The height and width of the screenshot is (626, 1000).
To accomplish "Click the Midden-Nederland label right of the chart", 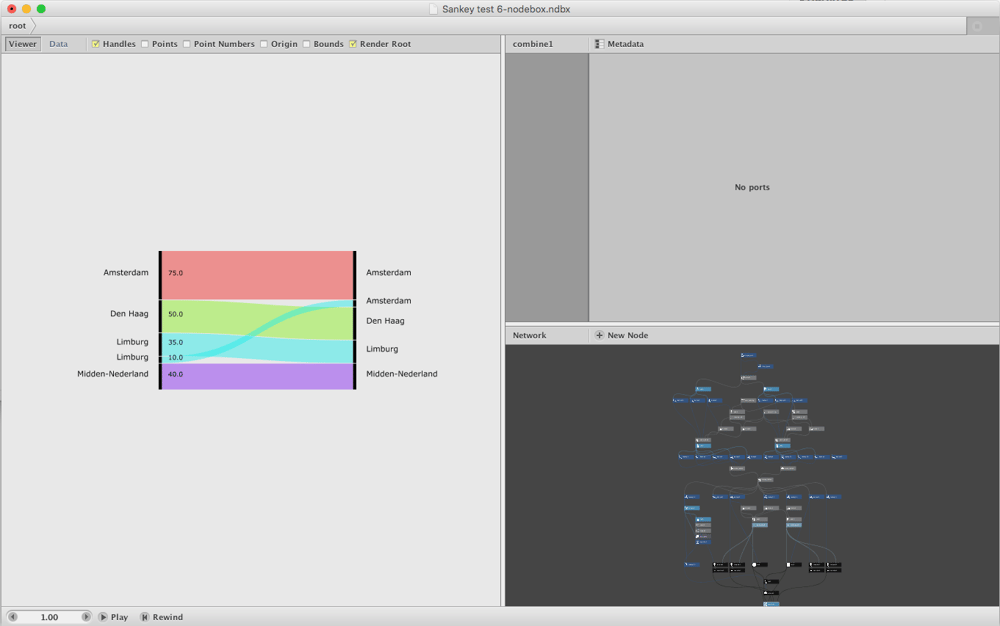I will point(402,374).
